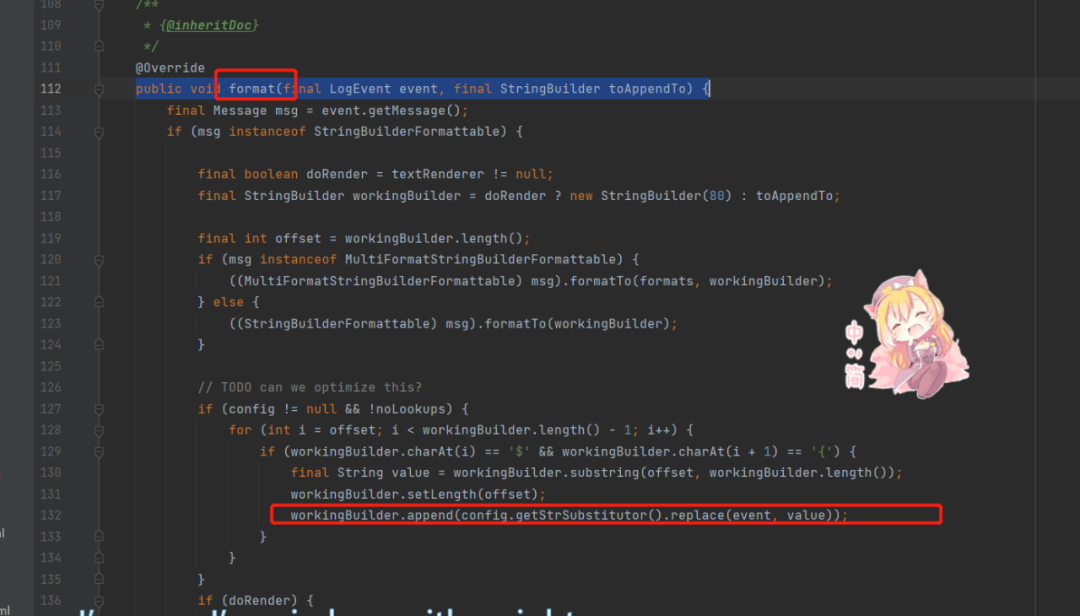This screenshot has width=1080, height=616.
Task: Collapse the fold marker on line 120
Action: [99, 260]
